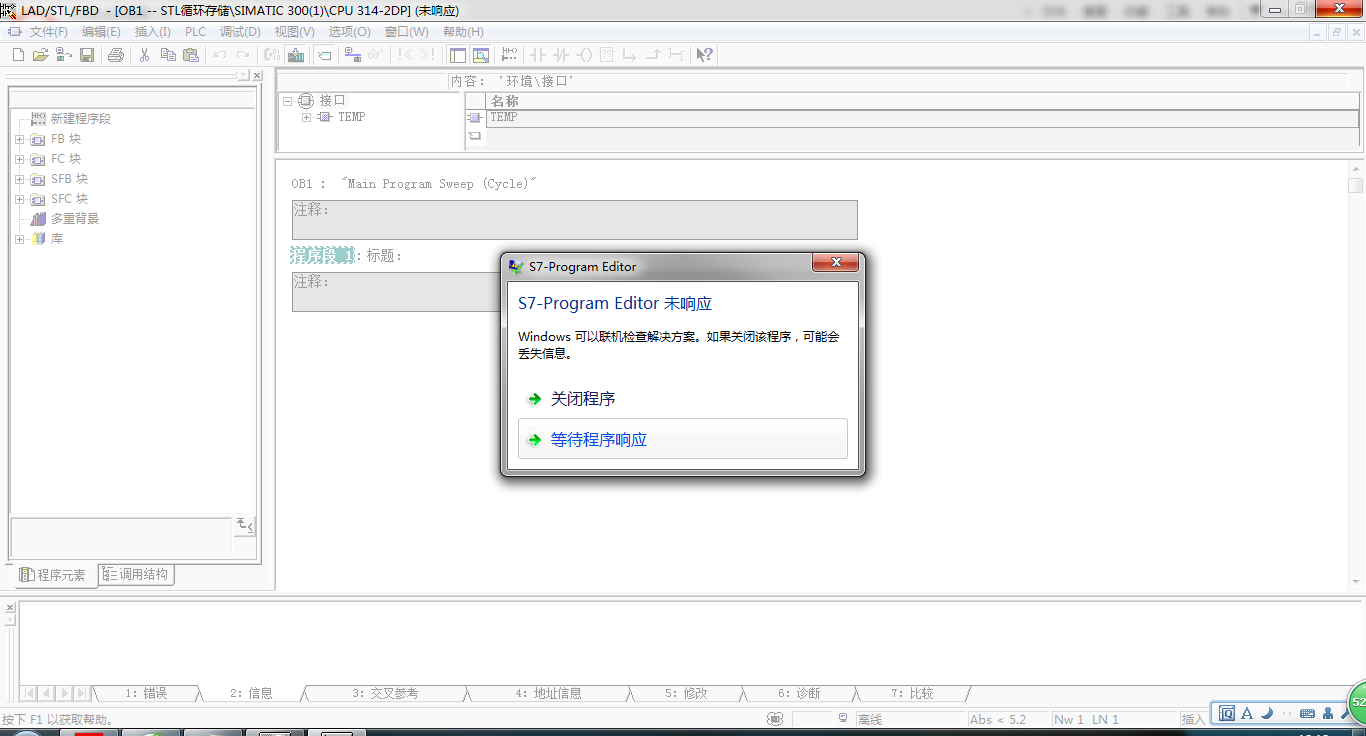Click the New file toolbar icon
The width and height of the screenshot is (1366, 736).
pyautogui.click(x=18, y=55)
